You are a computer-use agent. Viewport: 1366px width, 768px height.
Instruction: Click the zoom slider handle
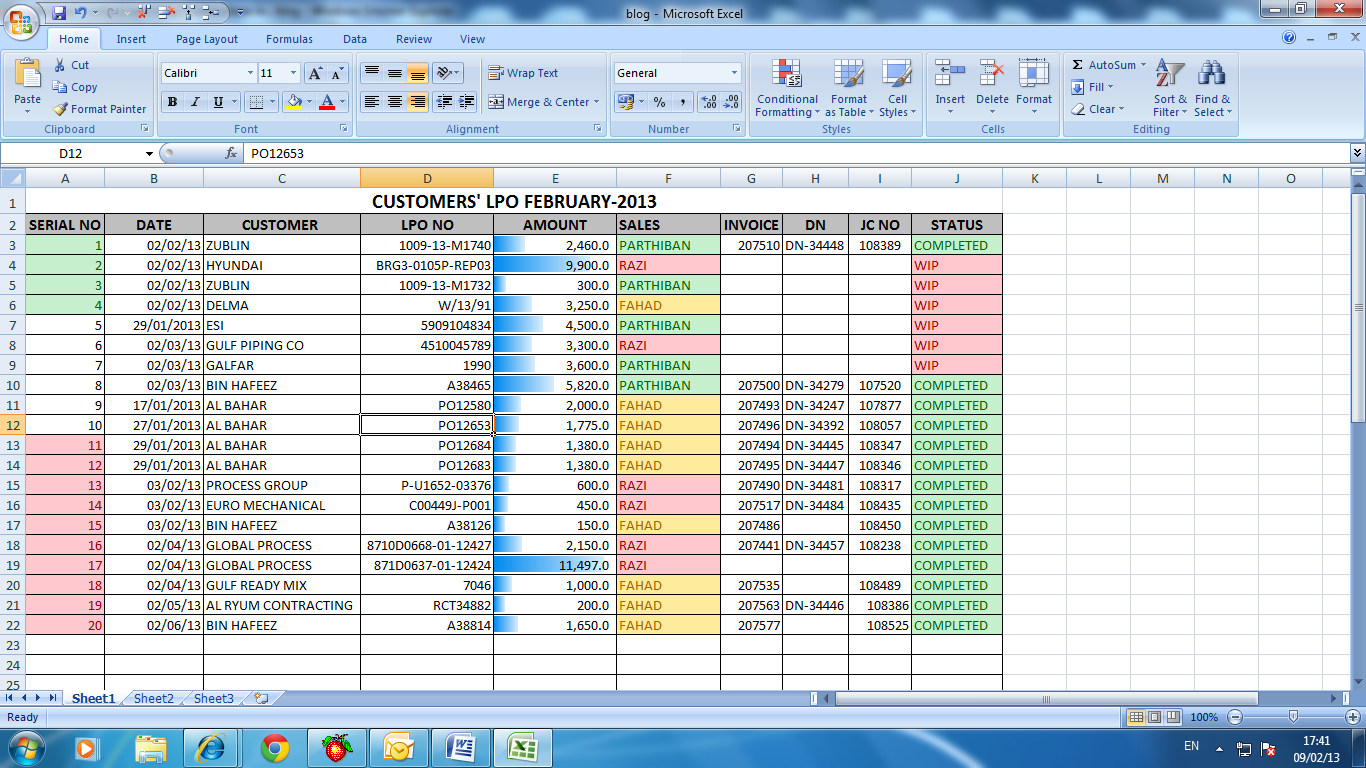(1293, 717)
